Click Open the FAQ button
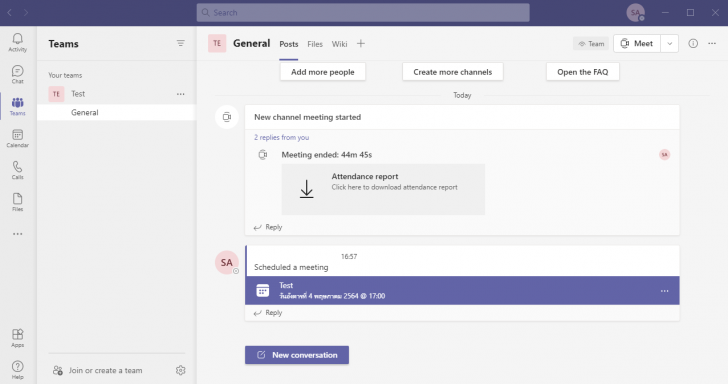The height and width of the screenshot is (384, 728). [583, 72]
